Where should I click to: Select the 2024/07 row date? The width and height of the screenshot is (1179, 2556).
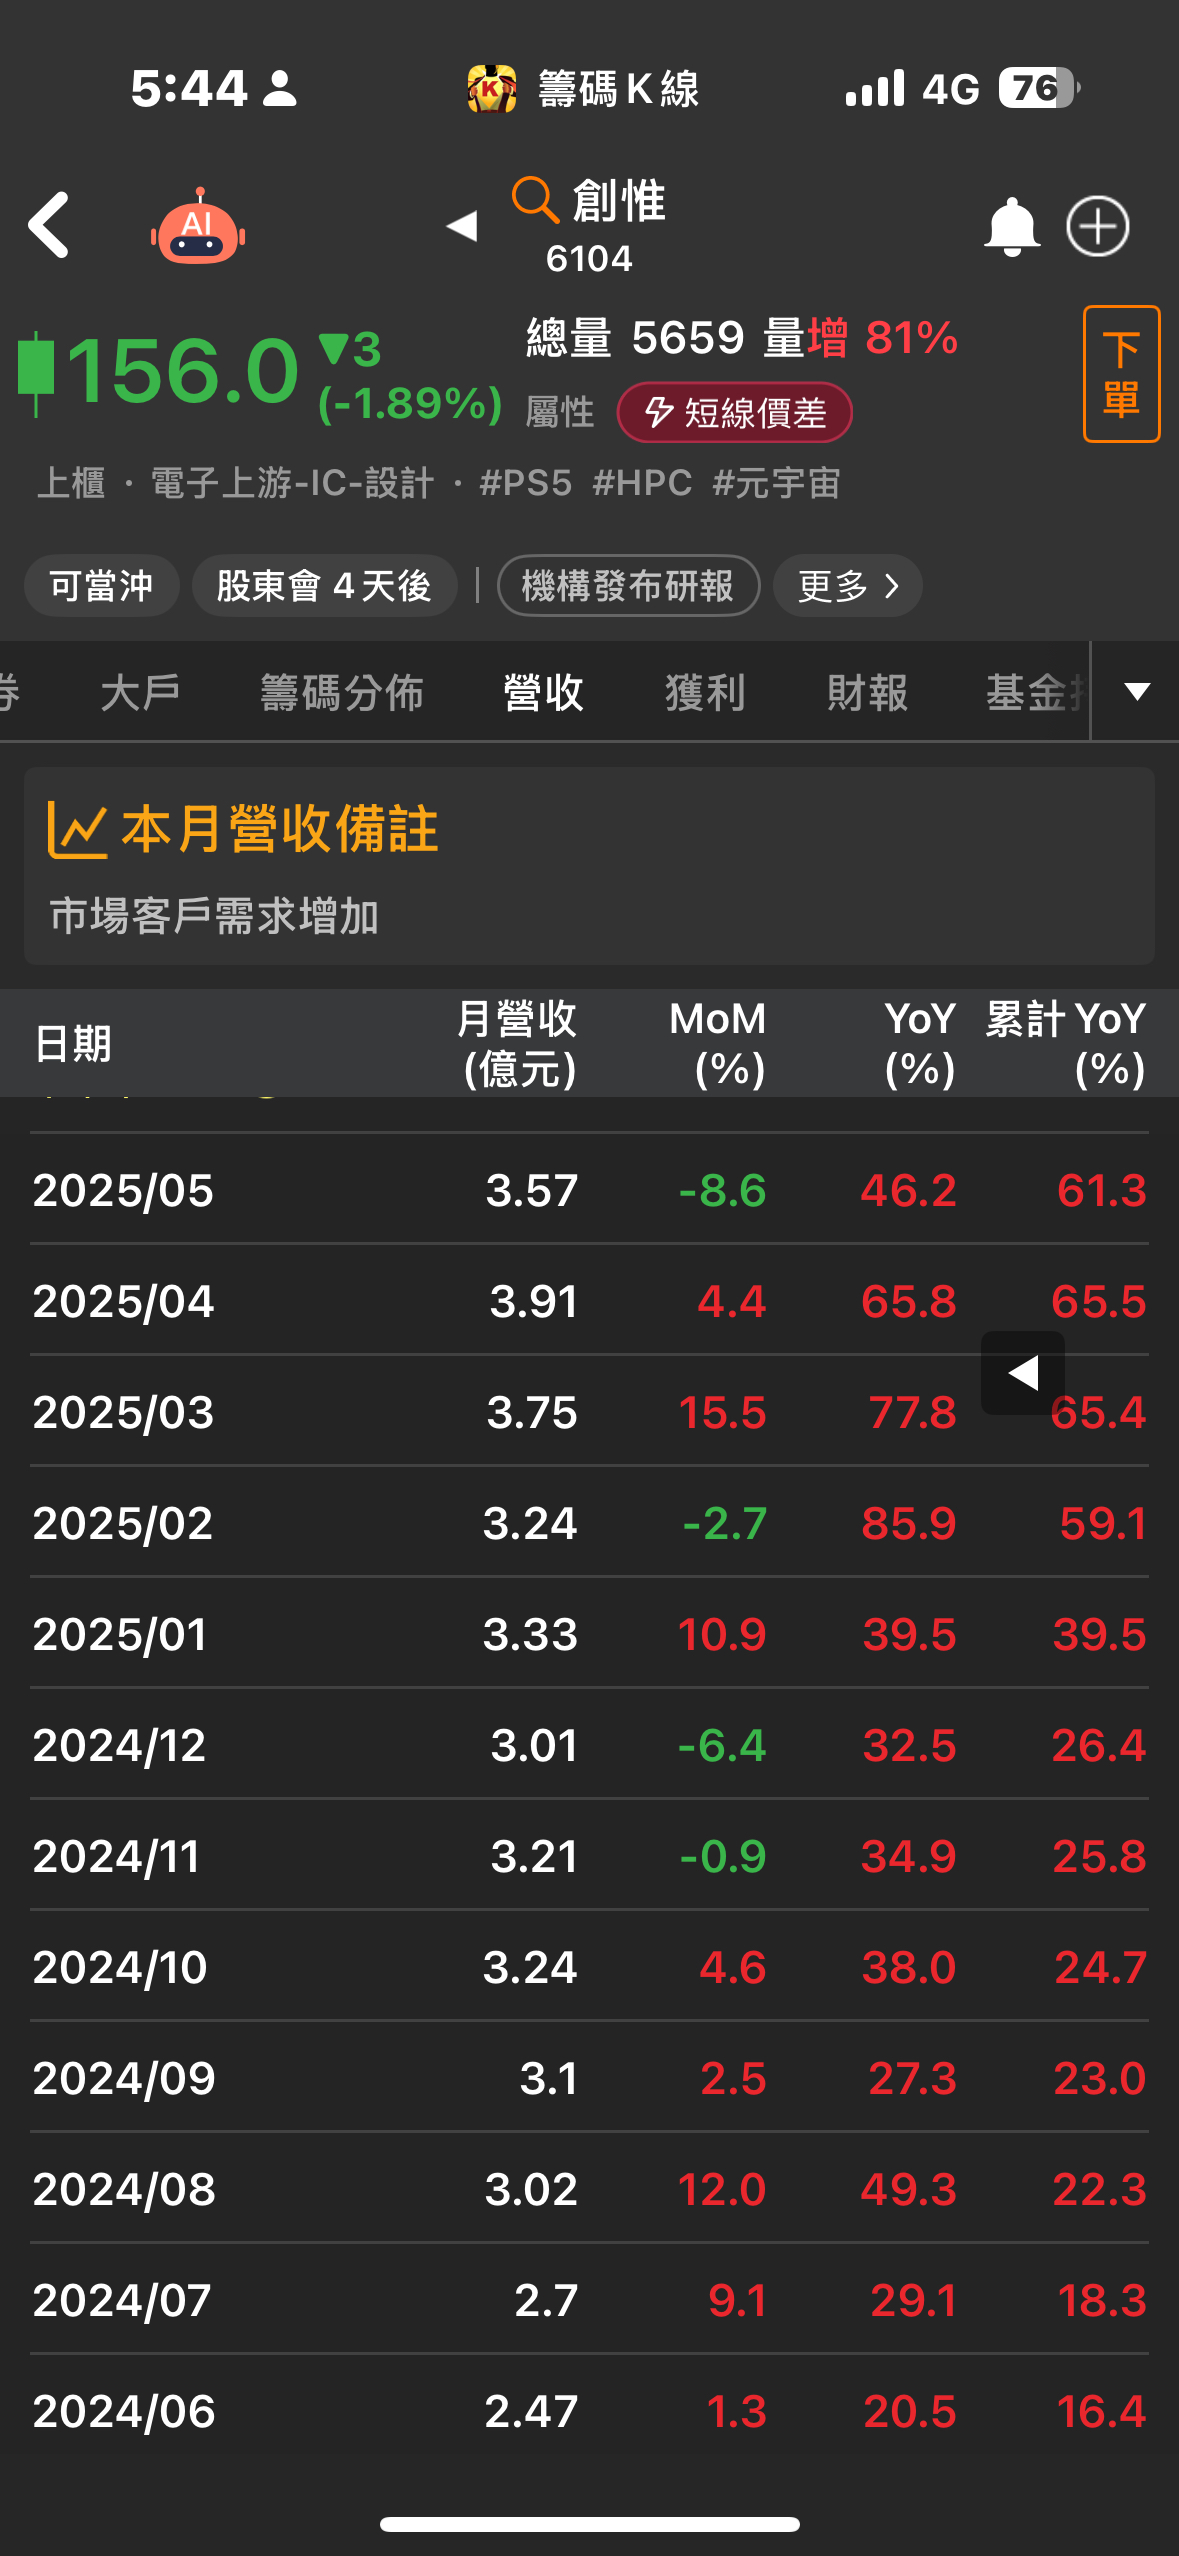tap(122, 2300)
